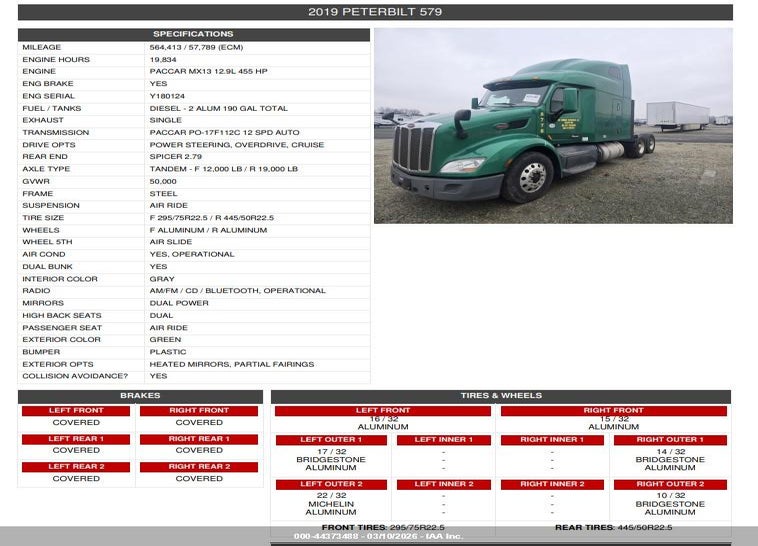Click the LEFT FRONT brake label
This screenshot has width=758, height=546.
(x=76, y=411)
